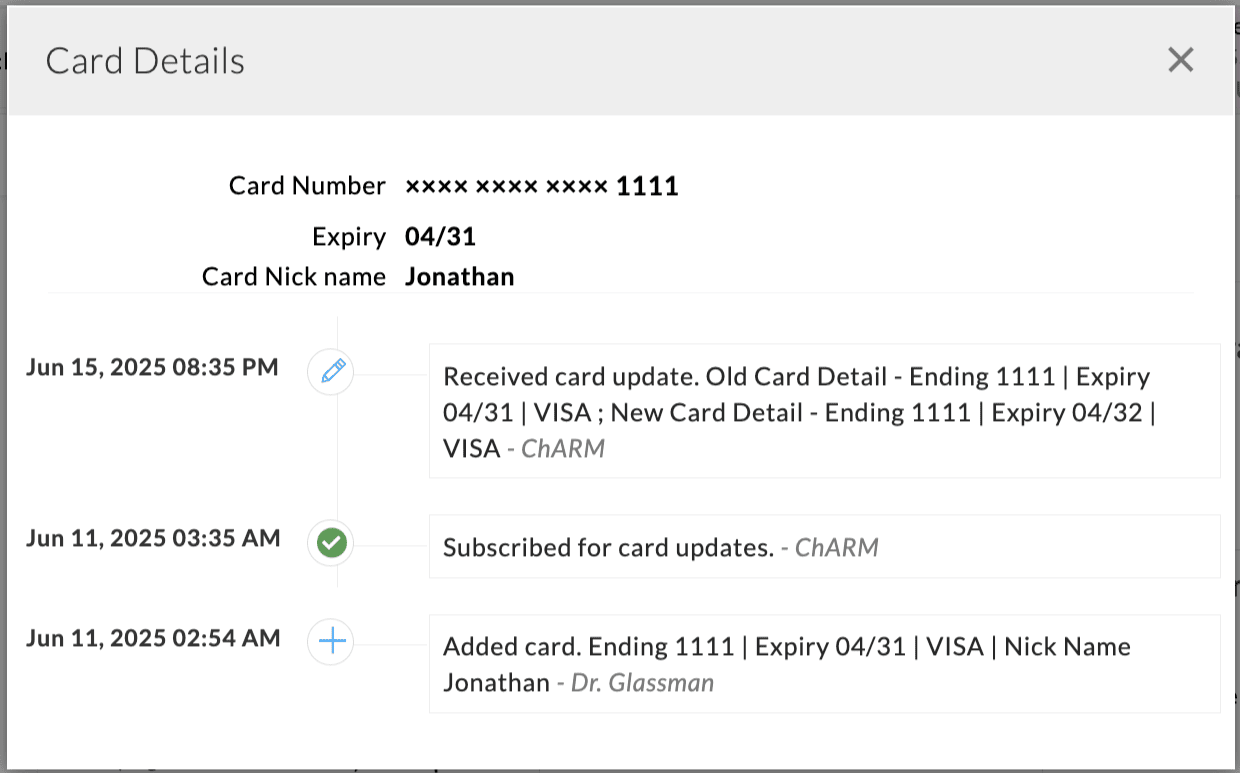
Task: Select the masked card number ending 1111
Action: pos(543,185)
